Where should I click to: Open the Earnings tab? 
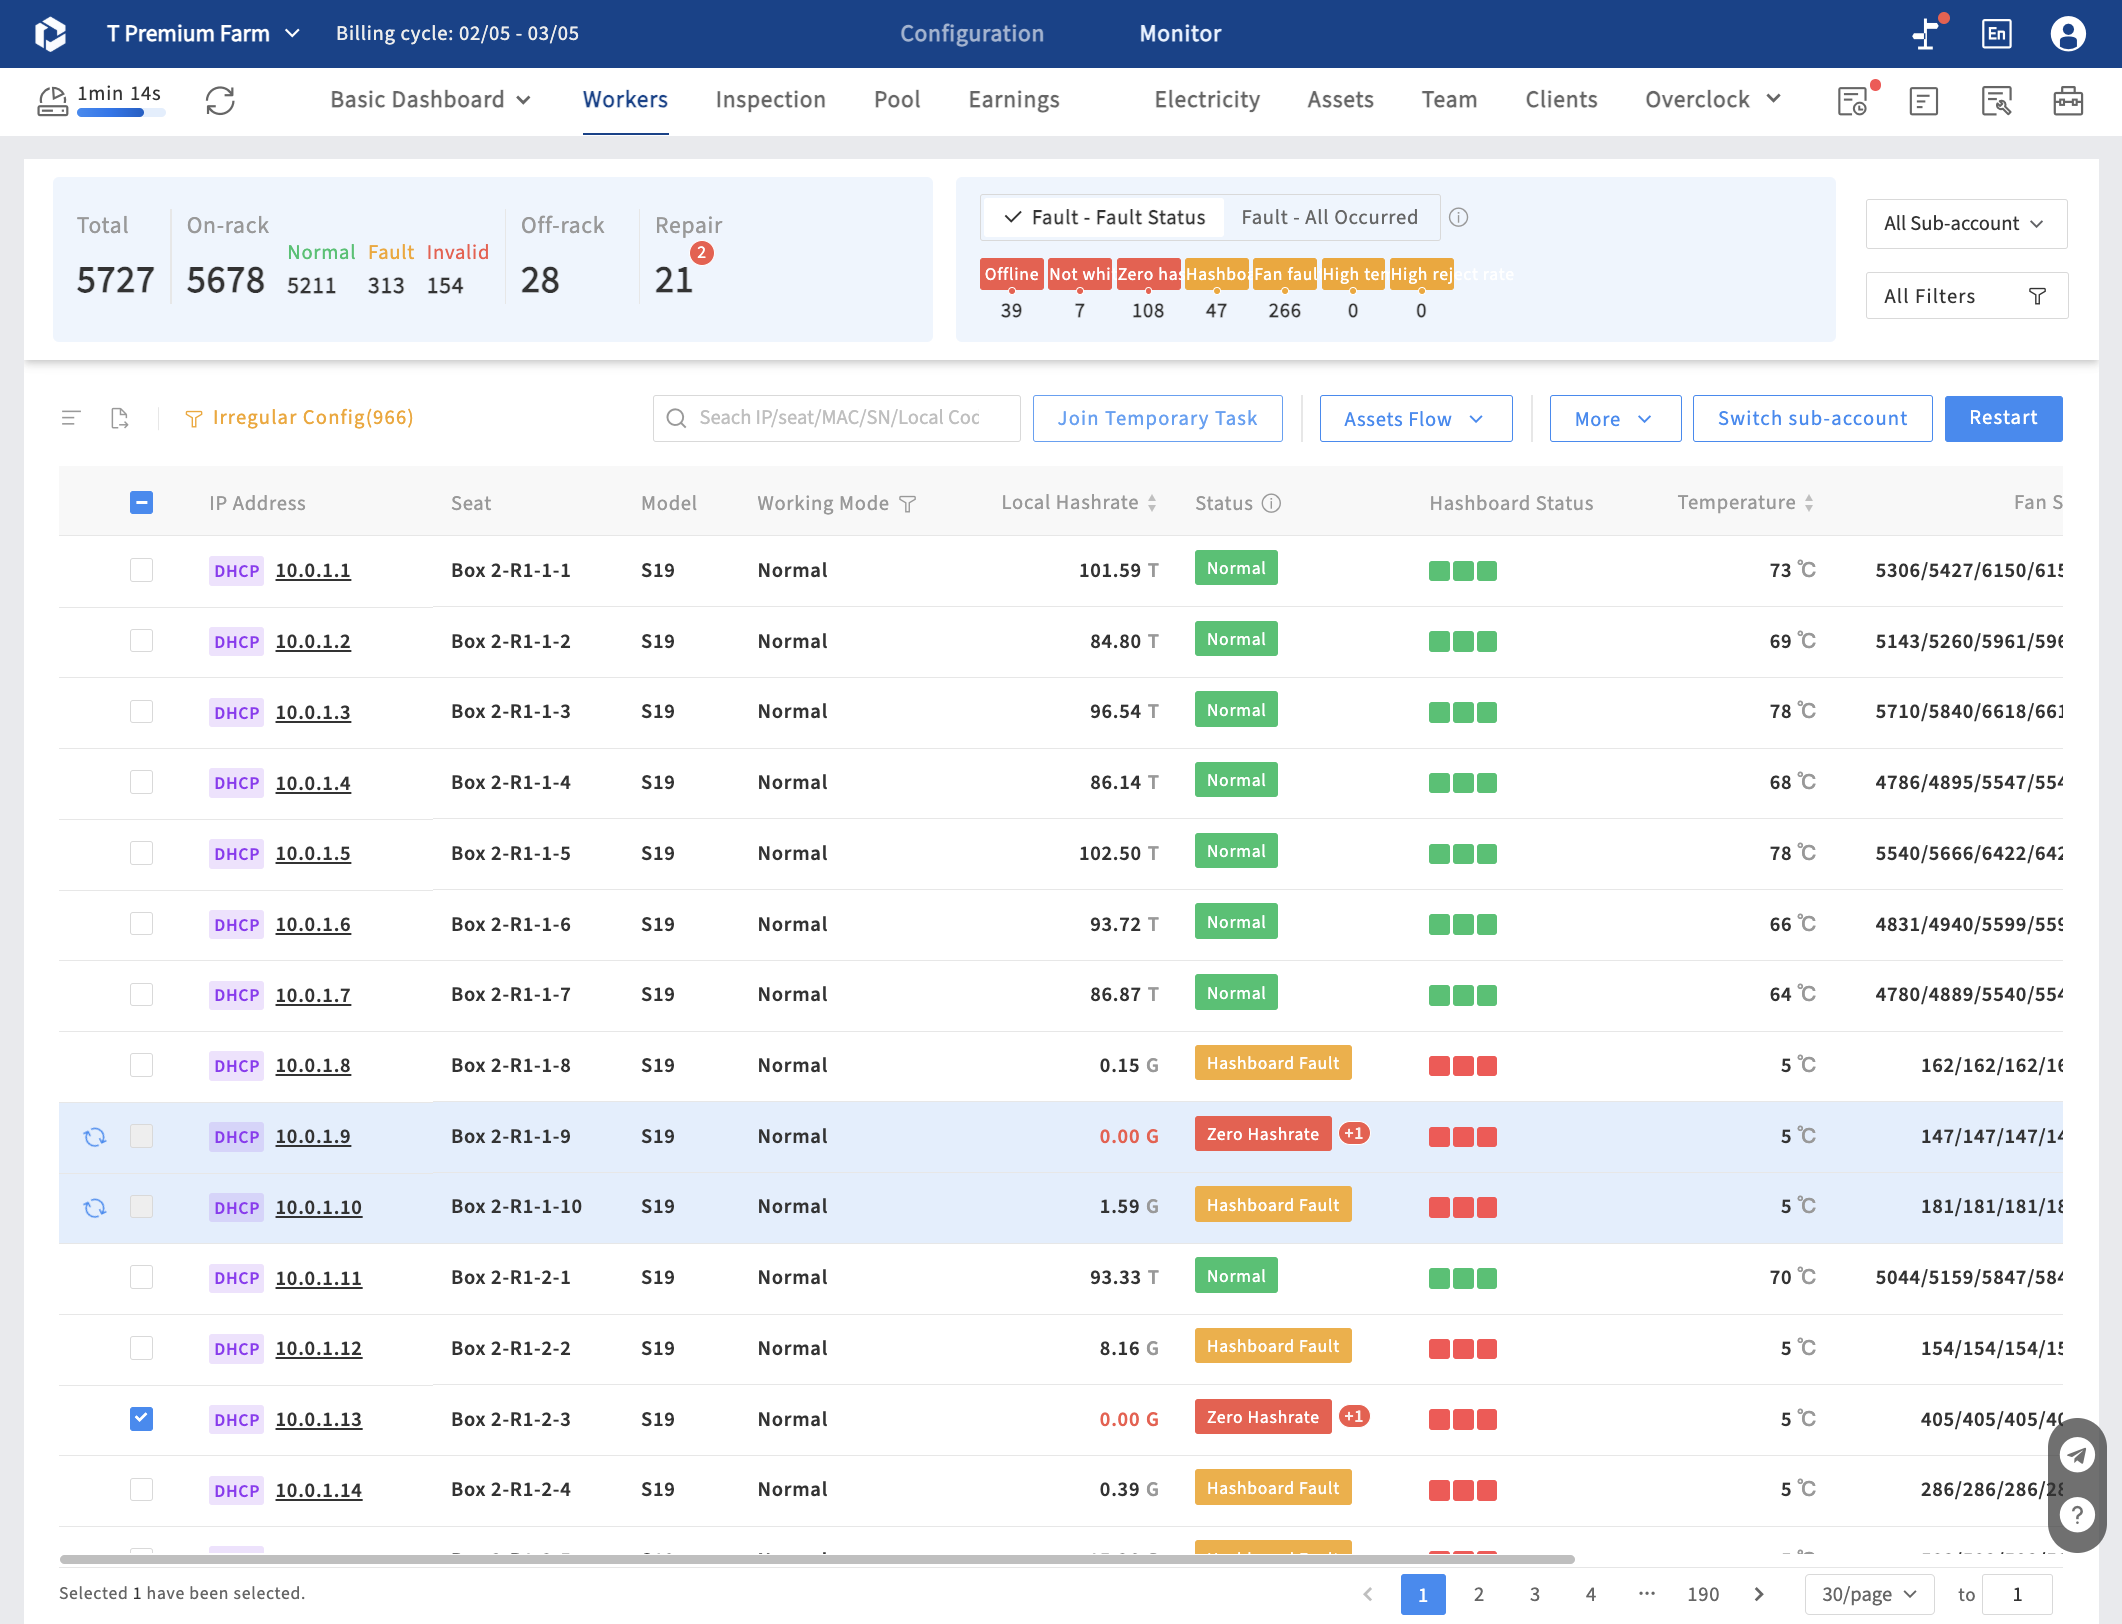point(1013,100)
